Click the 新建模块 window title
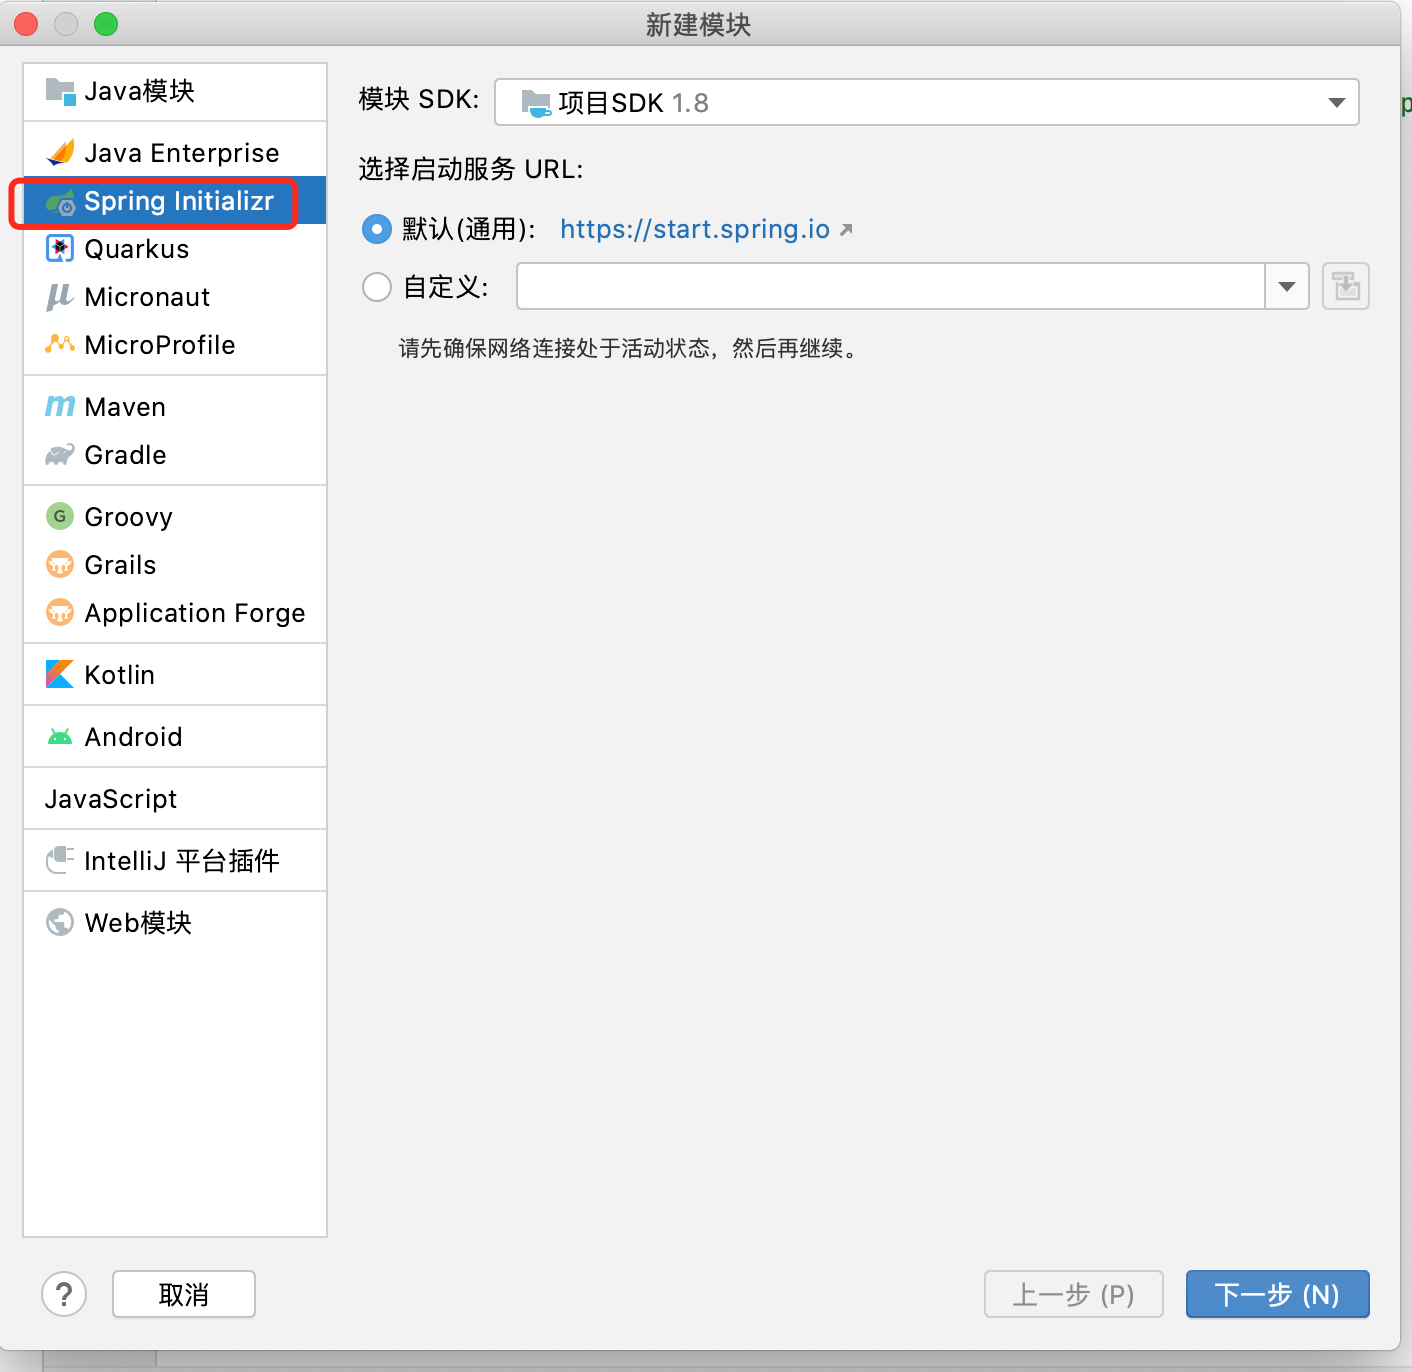 698,24
